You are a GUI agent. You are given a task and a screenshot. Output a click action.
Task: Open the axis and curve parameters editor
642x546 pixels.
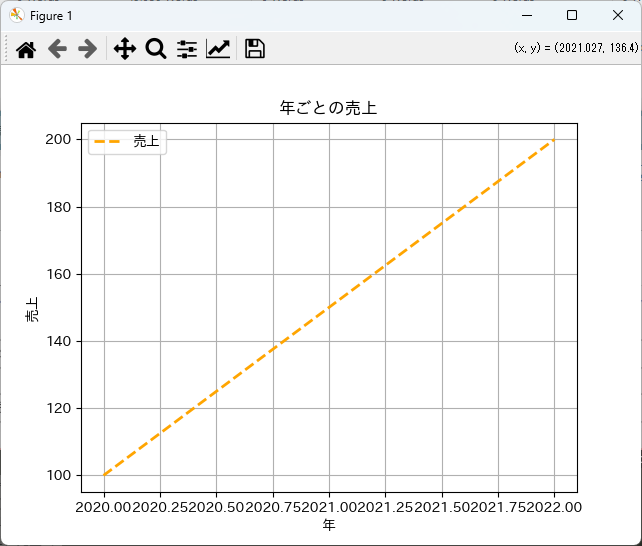point(218,49)
